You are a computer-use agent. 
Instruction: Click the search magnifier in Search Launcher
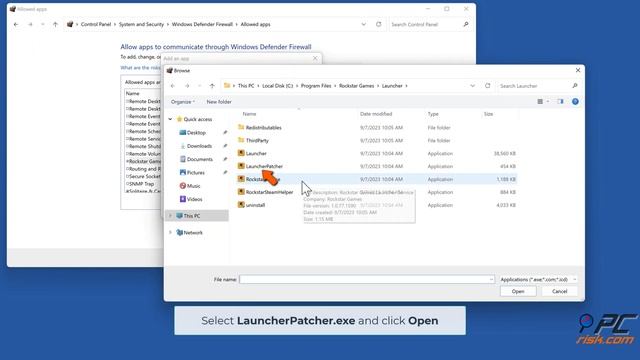575,86
